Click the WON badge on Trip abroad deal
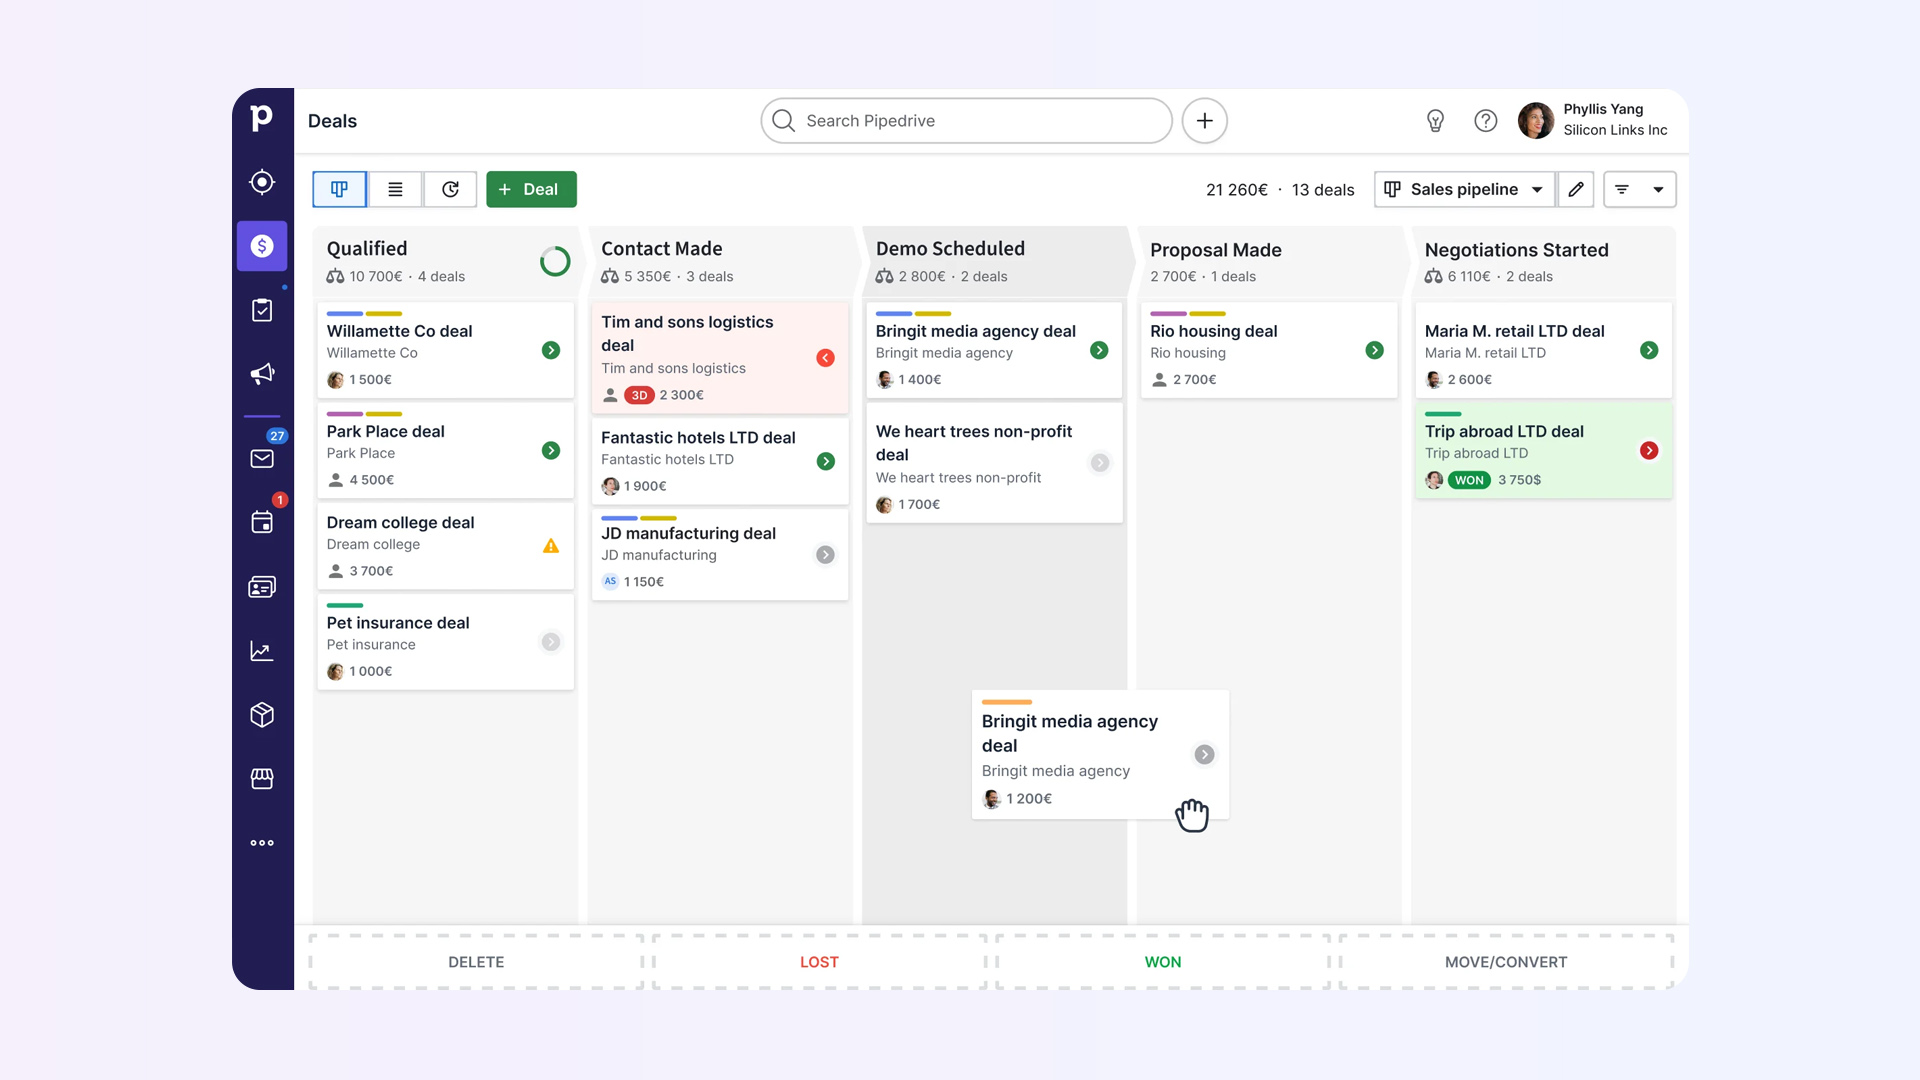The width and height of the screenshot is (1920, 1080). tap(1469, 480)
